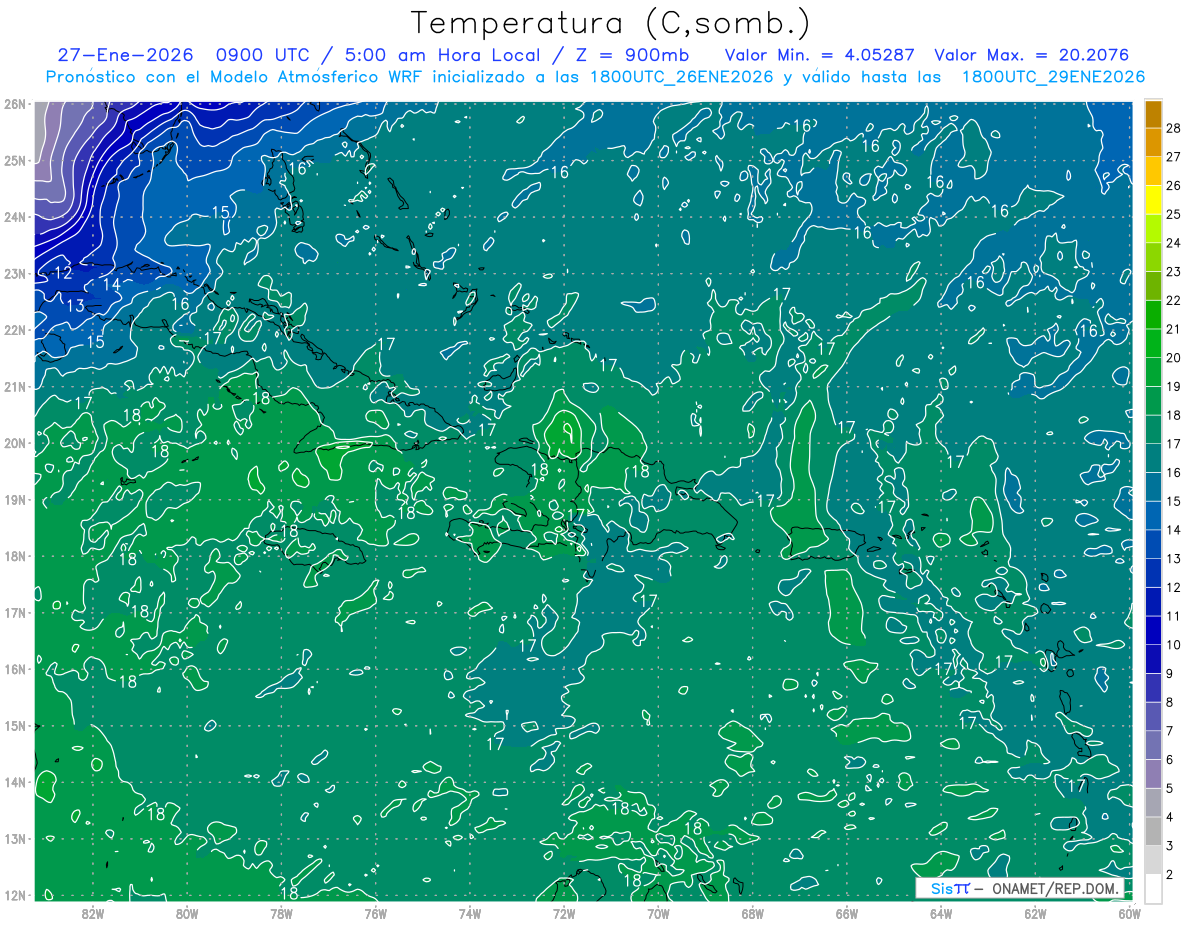Click legend value 20

point(1174,358)
